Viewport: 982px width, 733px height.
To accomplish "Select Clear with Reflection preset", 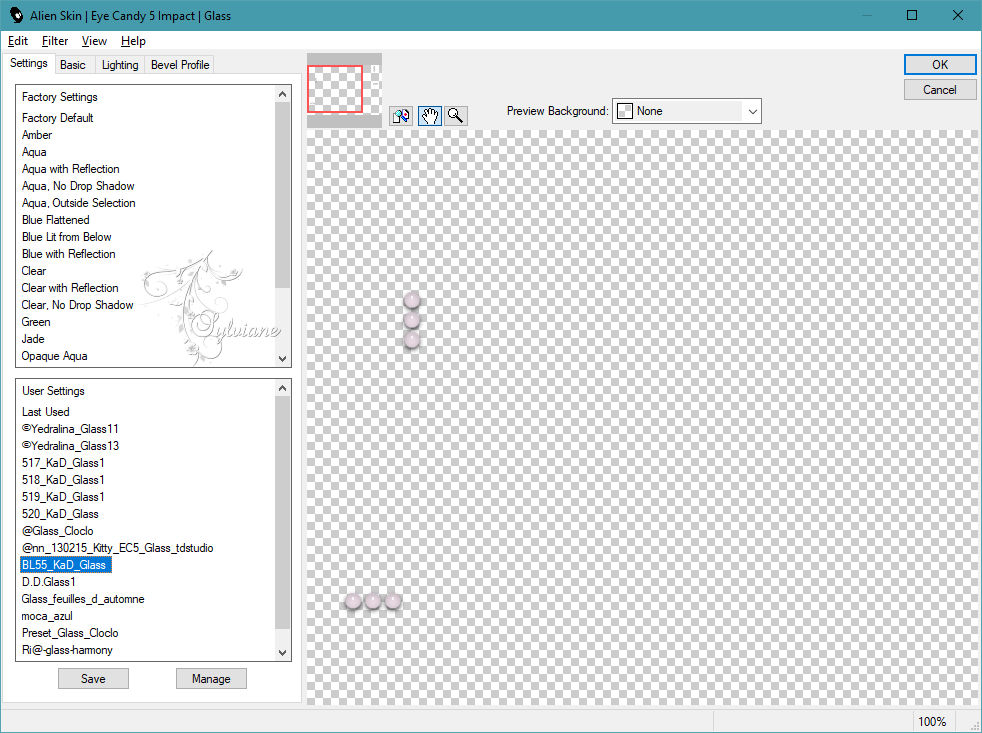I will point(70,288).
